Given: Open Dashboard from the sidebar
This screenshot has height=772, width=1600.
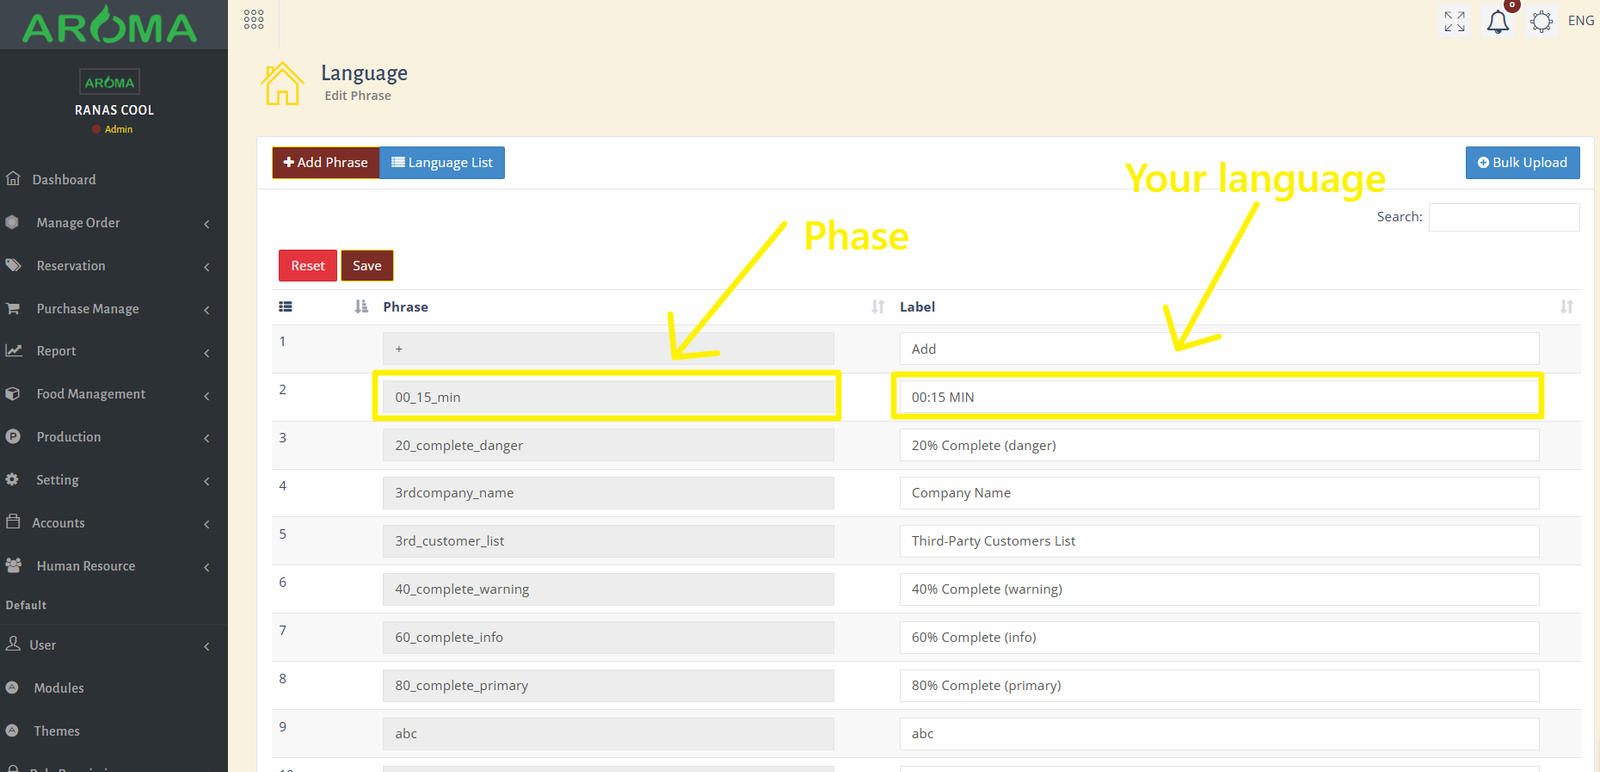Looking at the screenshot, I should (x=64, y=180).
